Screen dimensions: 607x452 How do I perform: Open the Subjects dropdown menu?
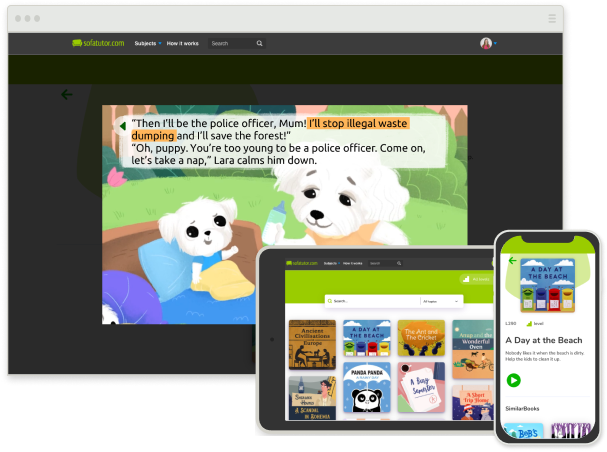pyautogui.click(x=147, y=43)
